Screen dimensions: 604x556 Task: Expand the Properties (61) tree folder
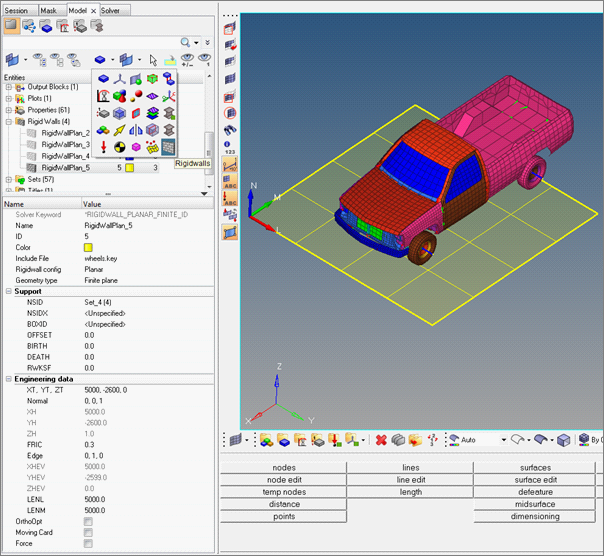(x=8, y=110)
